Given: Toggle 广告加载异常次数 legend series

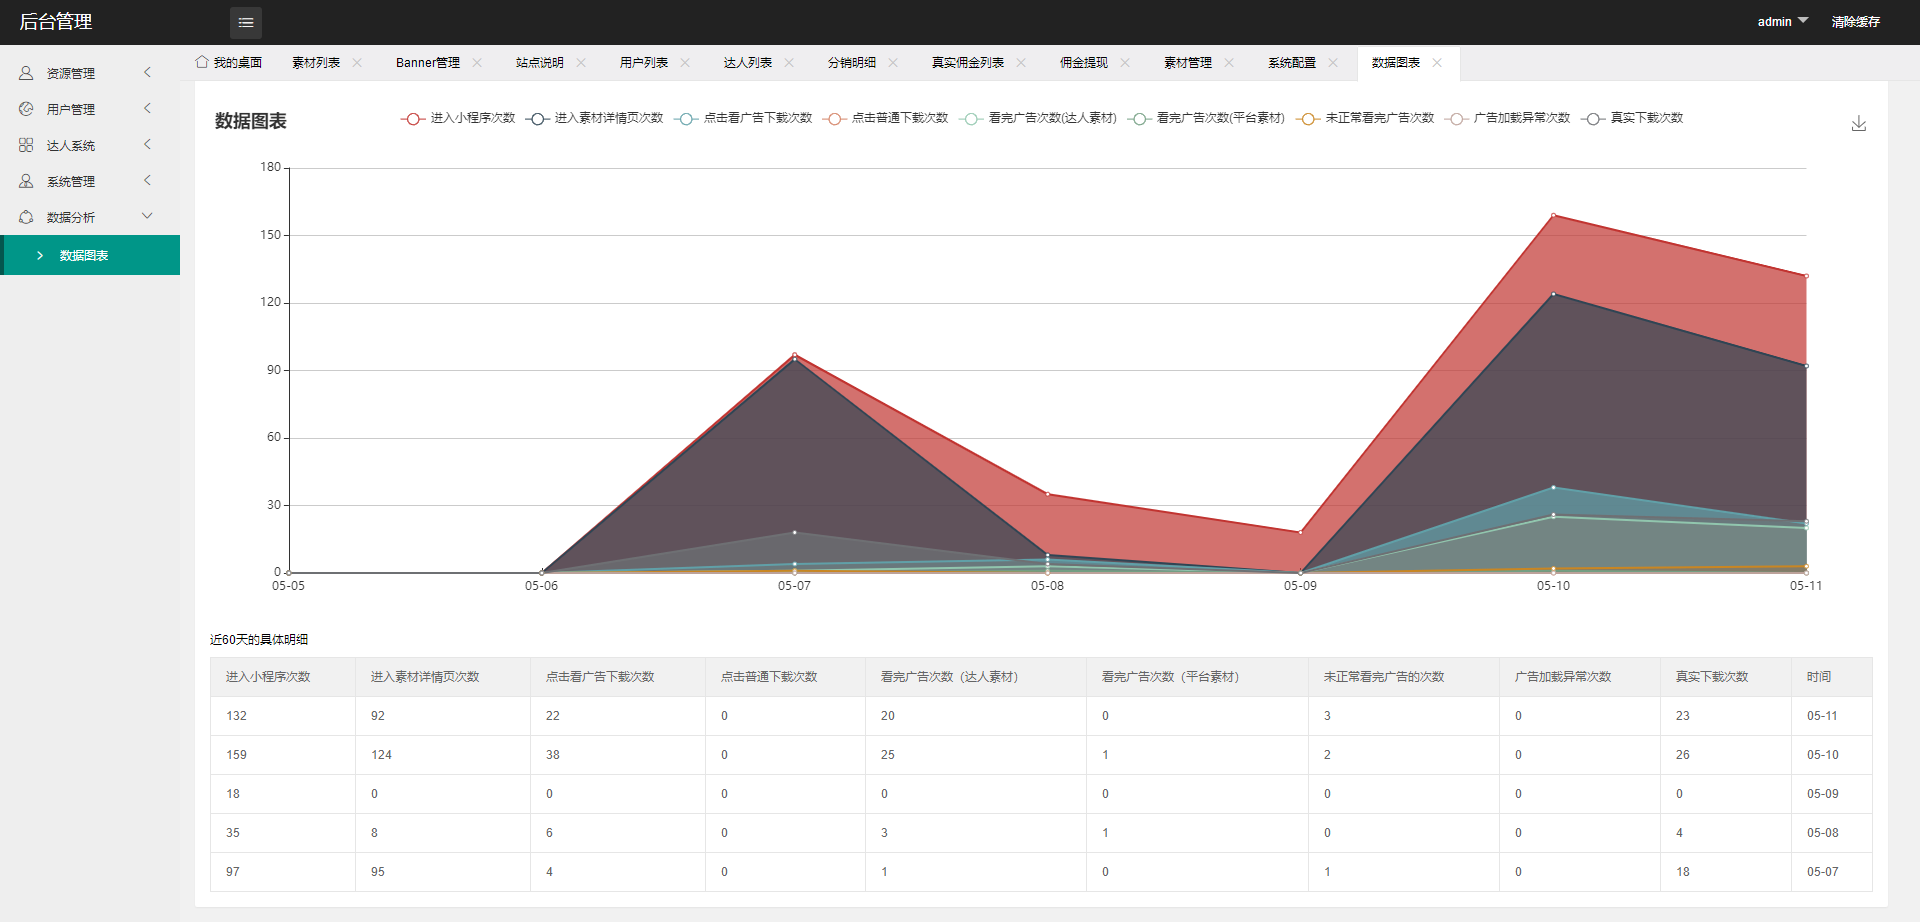Looking at the screenshot, I should 1507,118.
